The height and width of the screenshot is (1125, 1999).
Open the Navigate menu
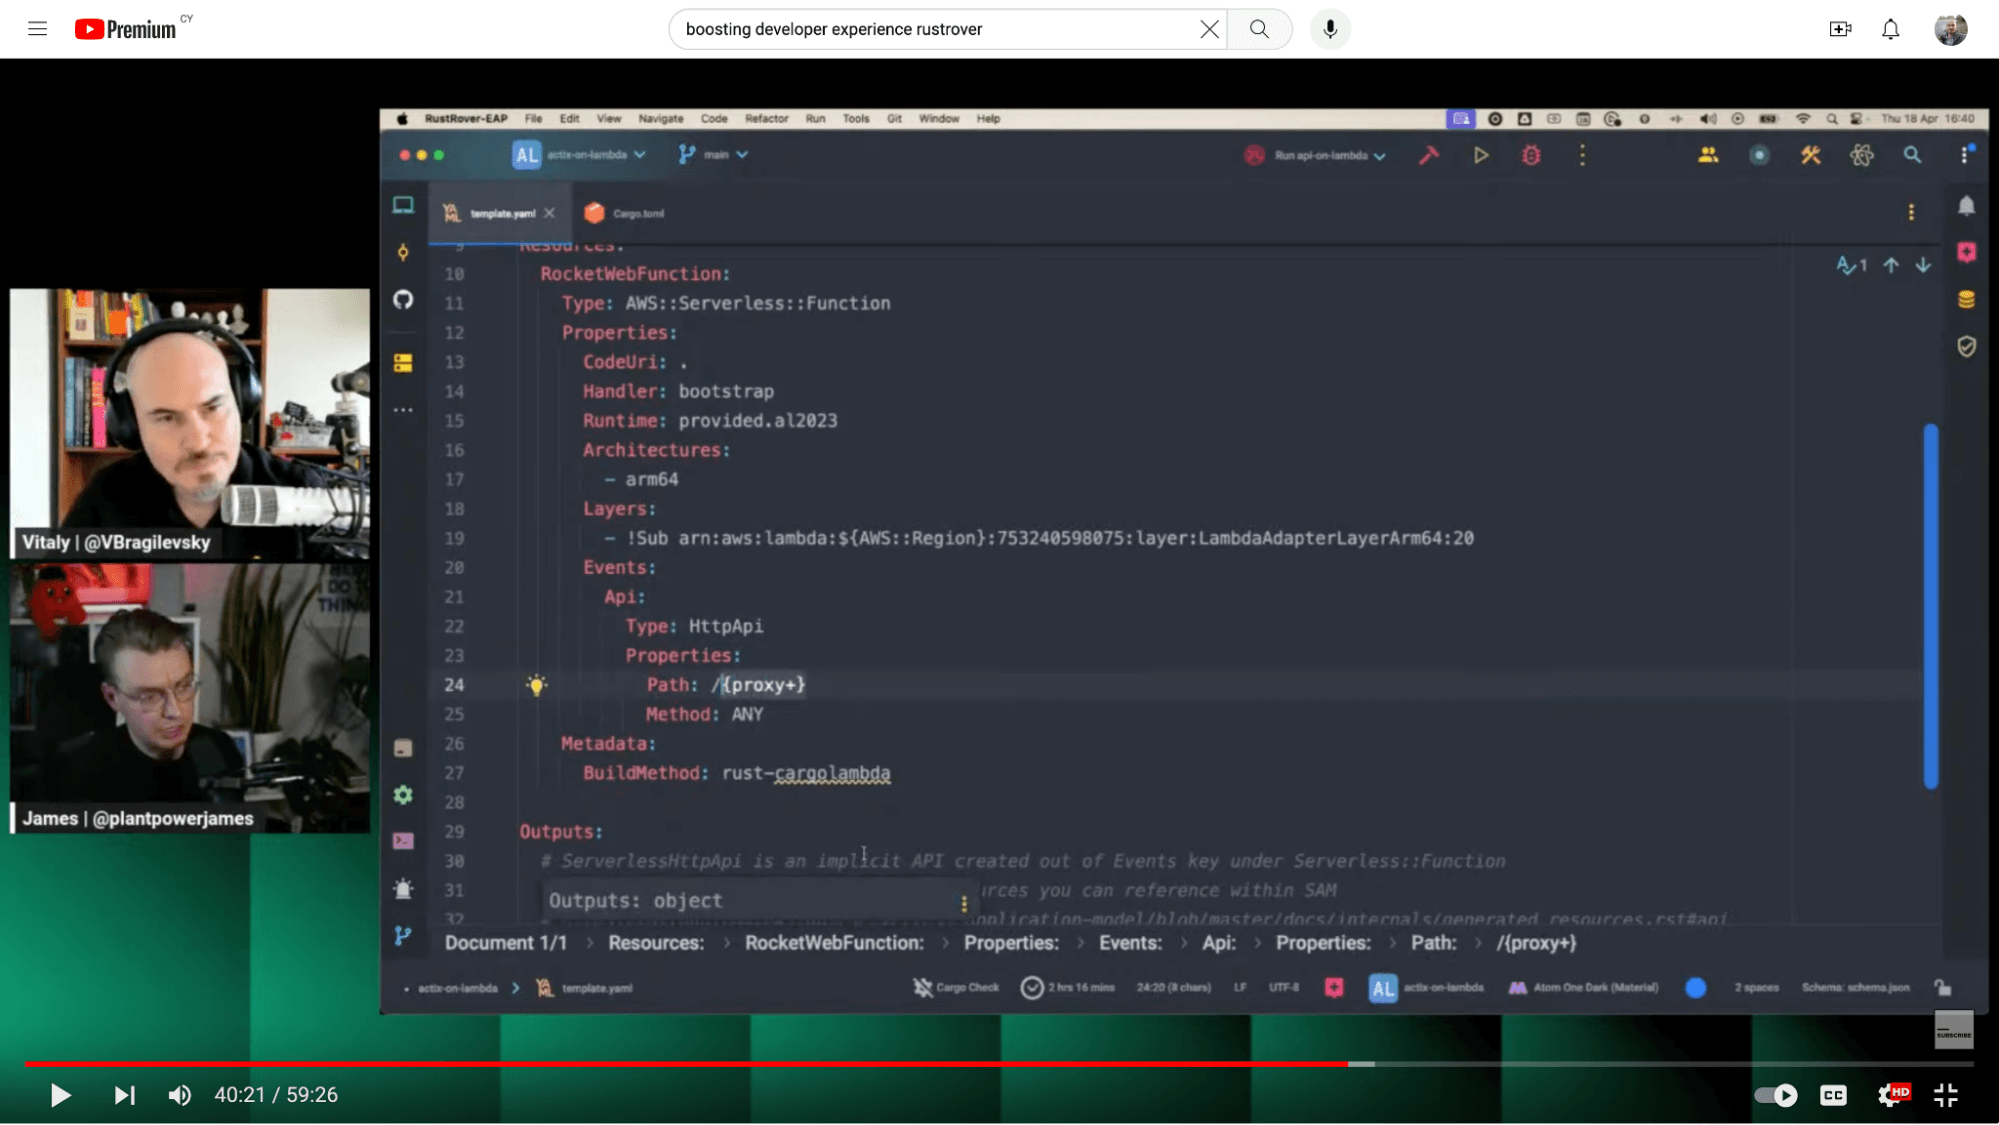coord(660,118)
